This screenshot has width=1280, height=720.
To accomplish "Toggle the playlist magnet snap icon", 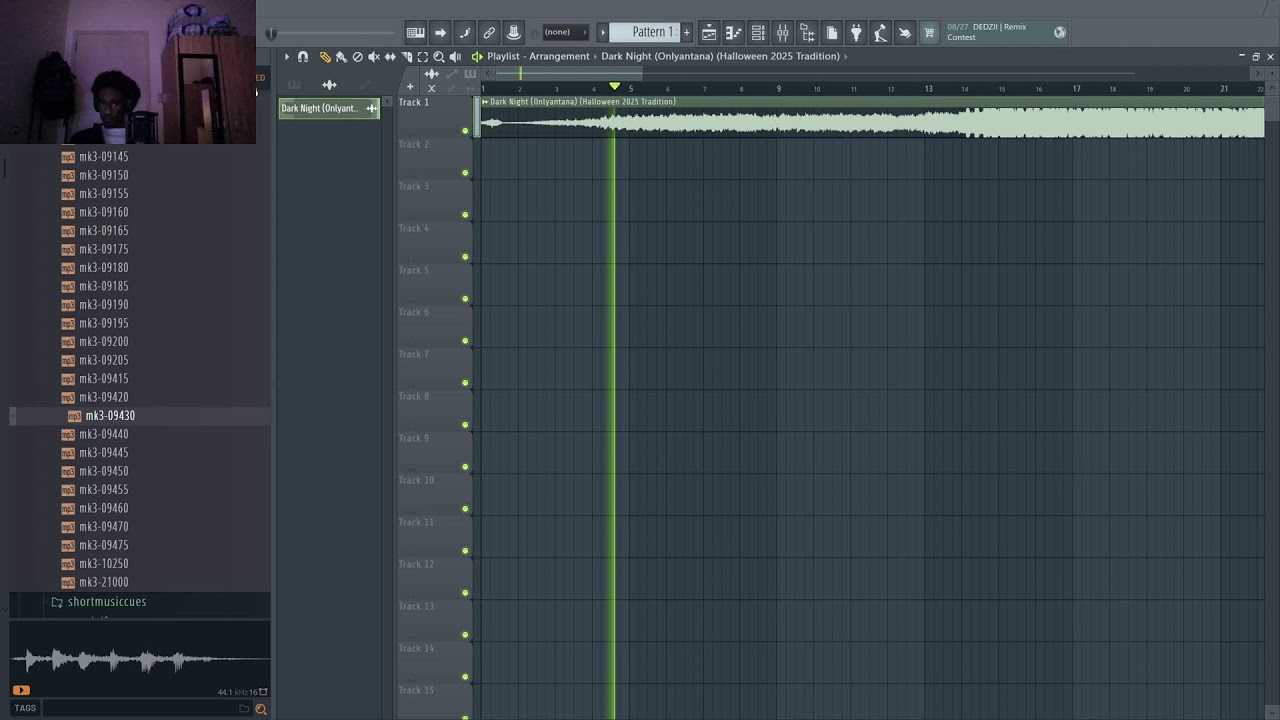I will coord(303,57).
